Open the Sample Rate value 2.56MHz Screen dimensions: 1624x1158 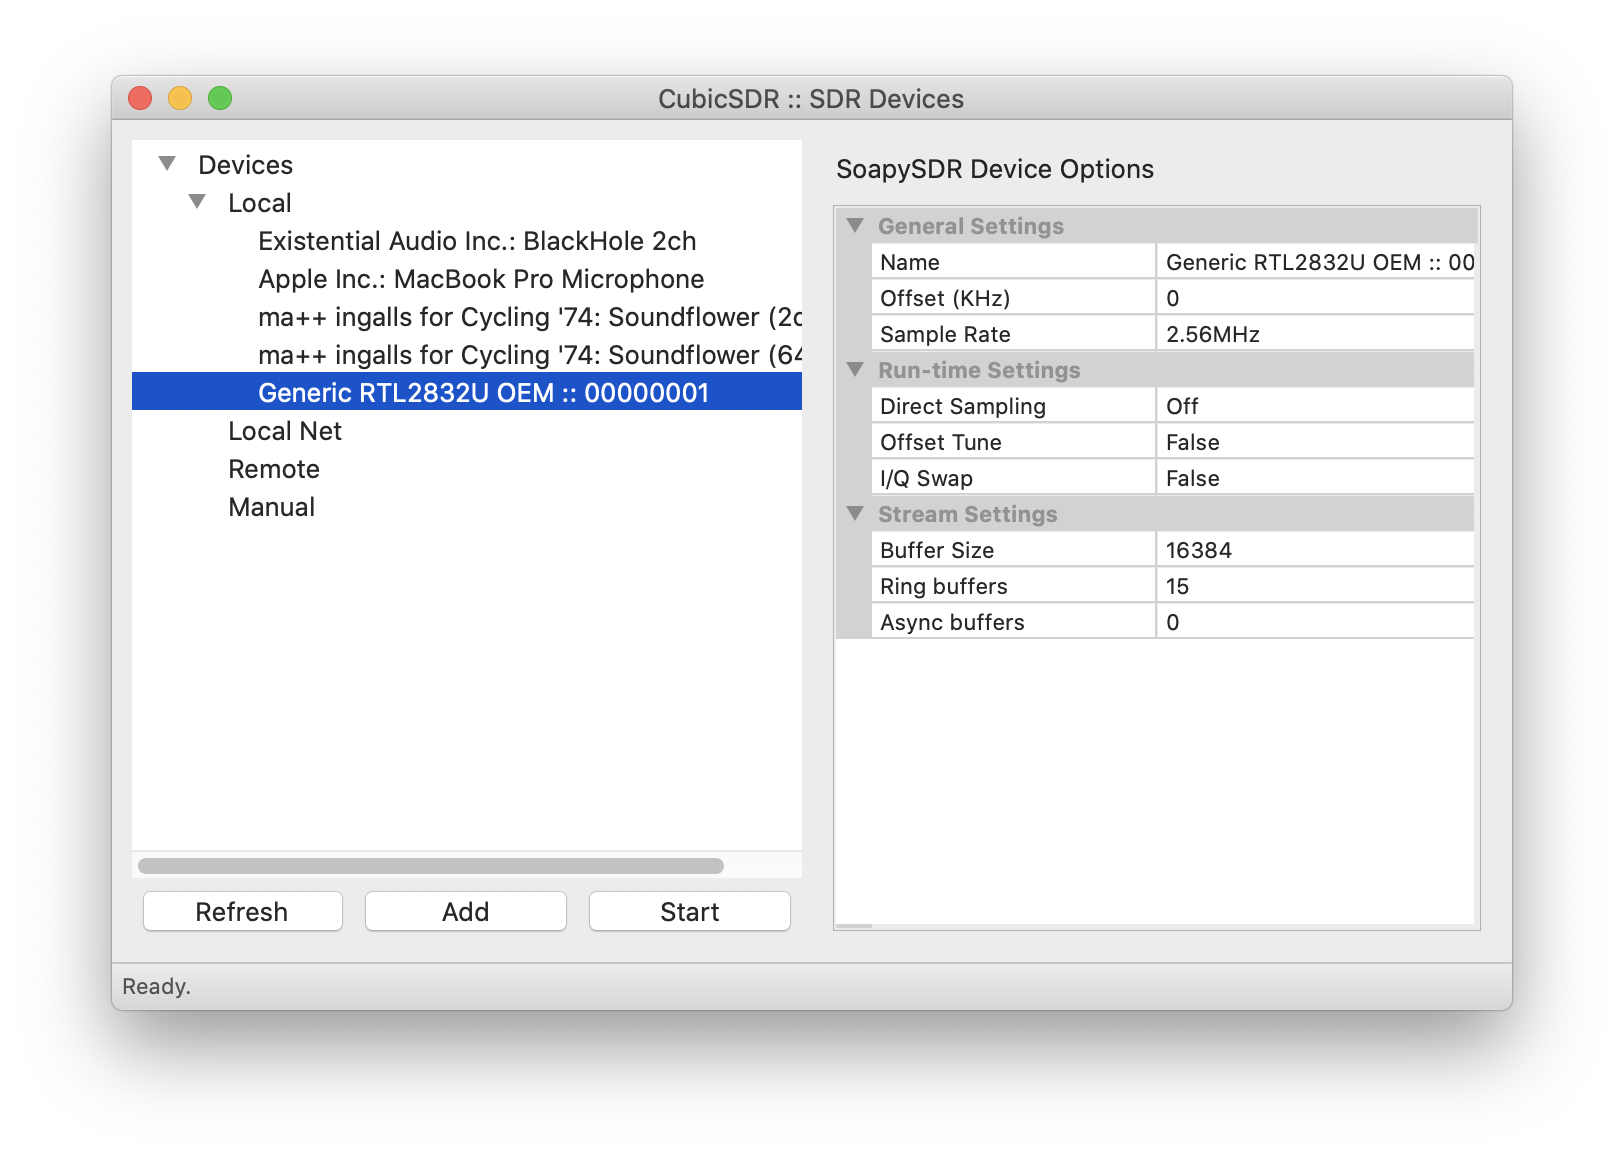click(1315, 334)
